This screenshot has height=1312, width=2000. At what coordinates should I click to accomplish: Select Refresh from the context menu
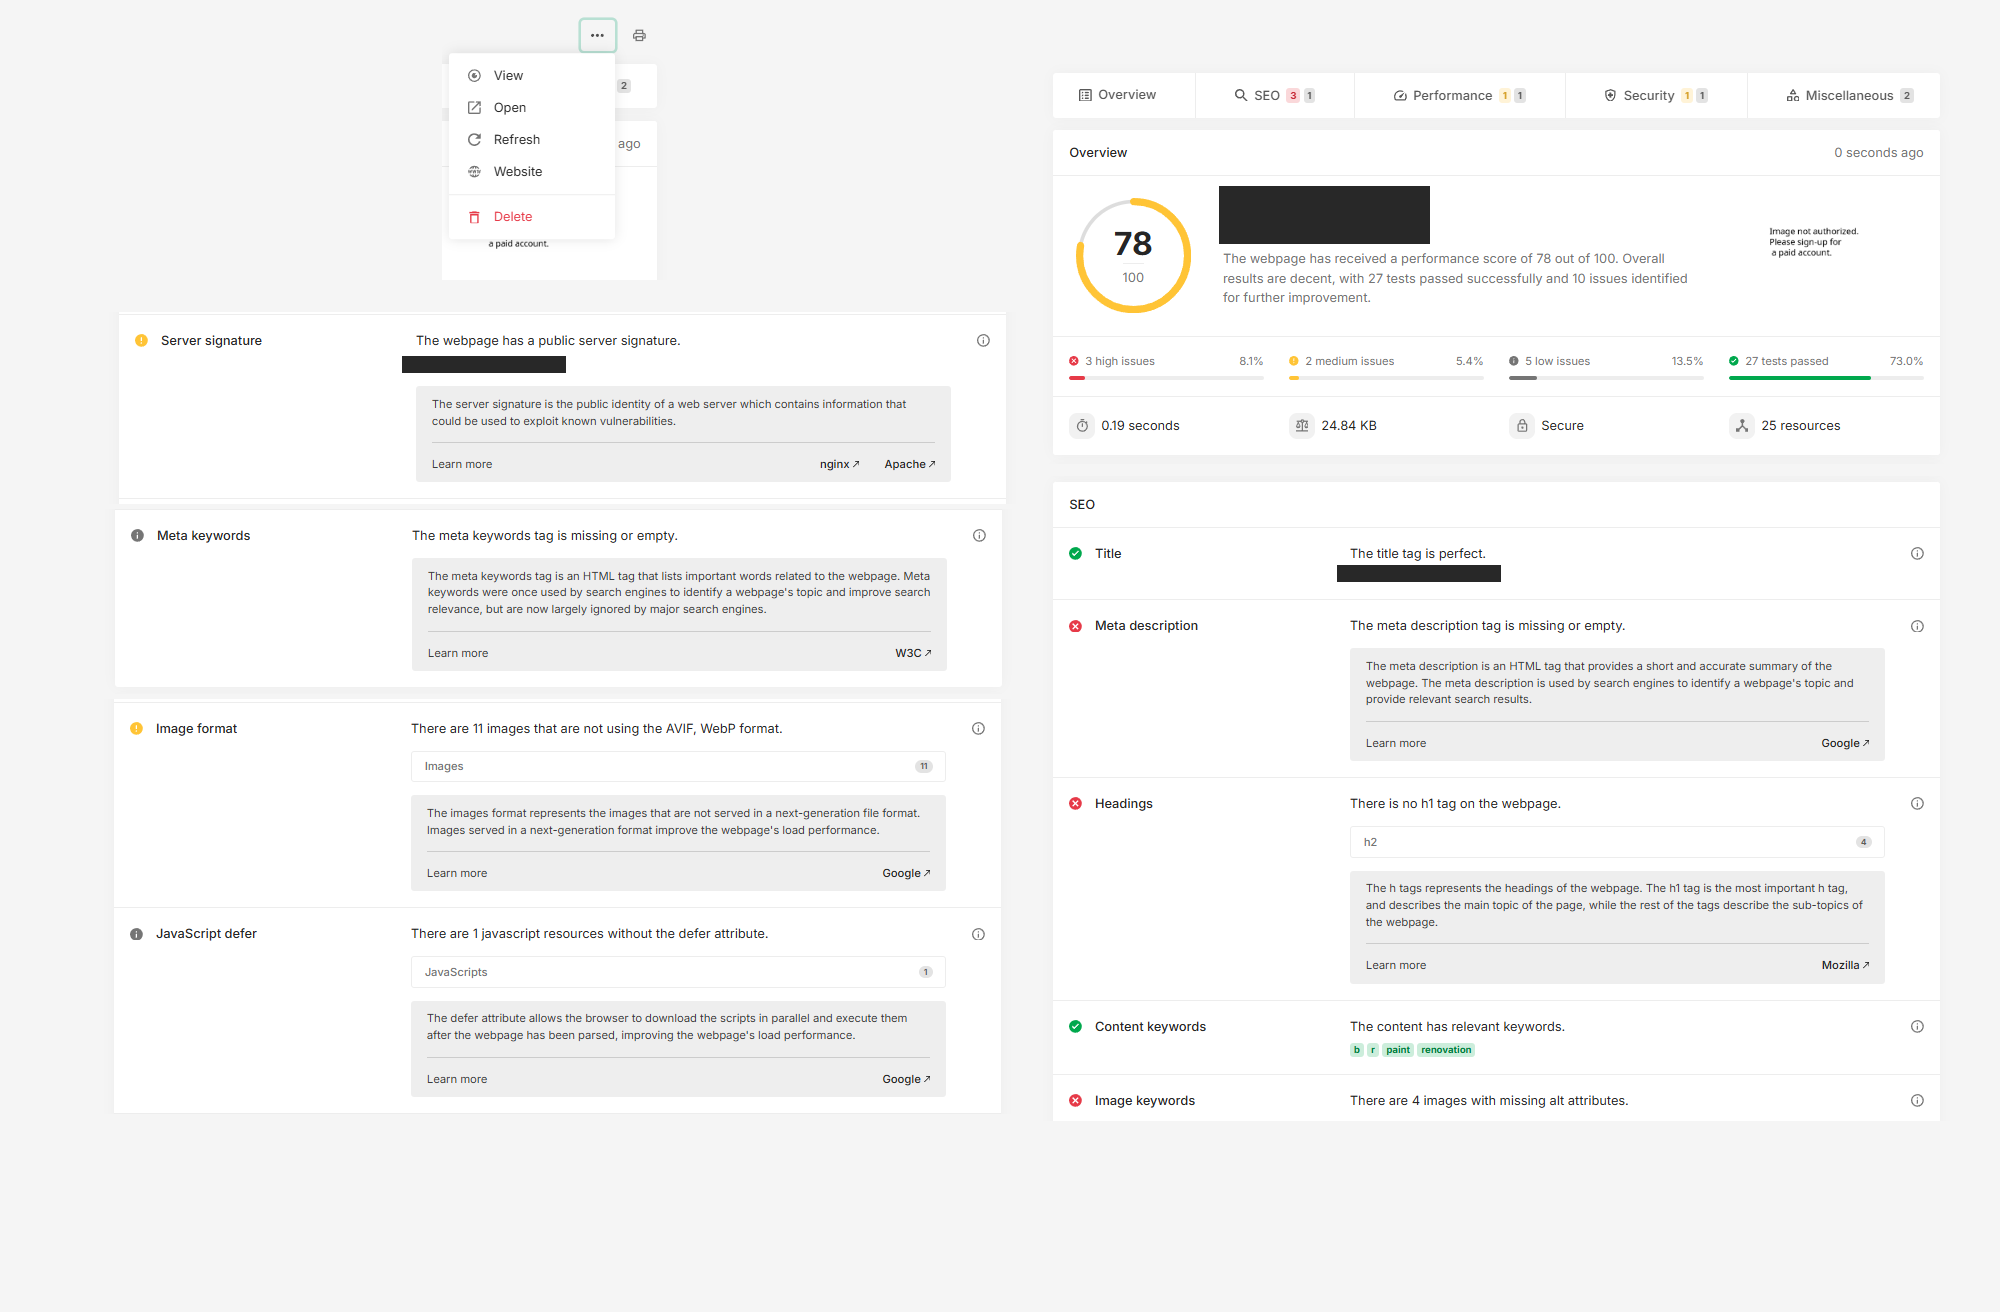tap(517, 139)
